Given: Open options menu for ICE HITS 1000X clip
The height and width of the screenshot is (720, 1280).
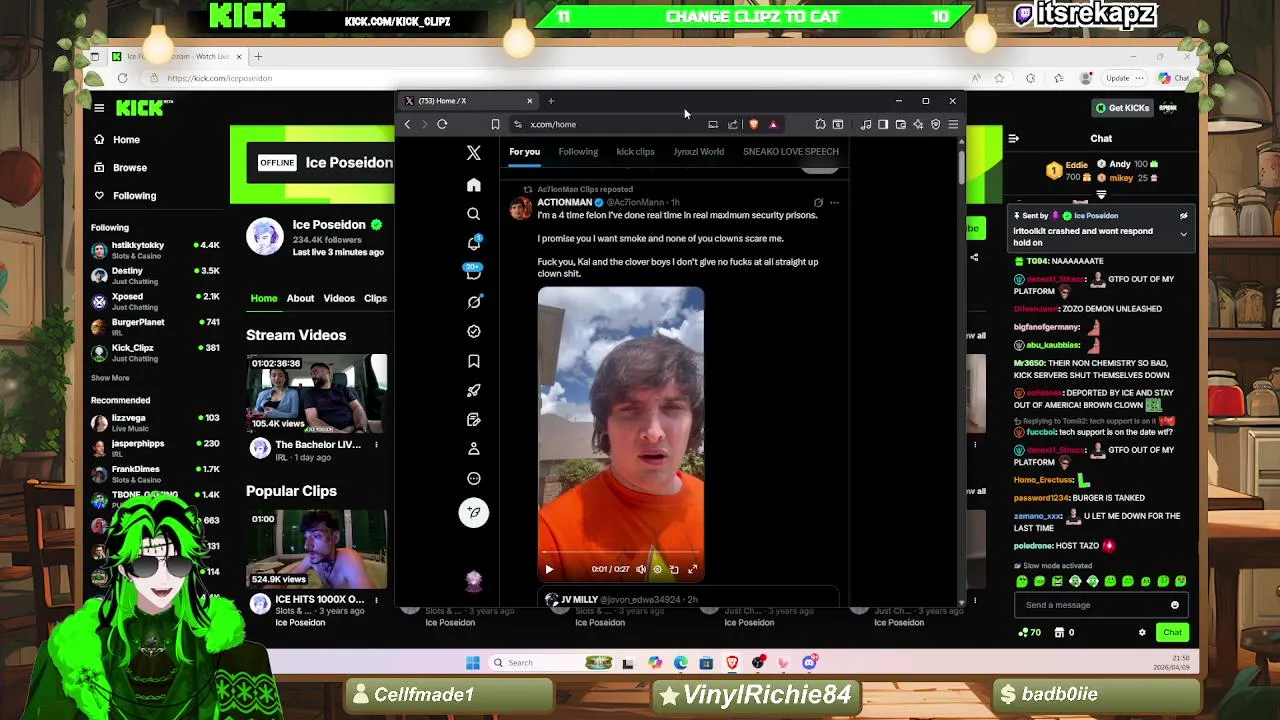Looking at the screenshot, I should click(376, 601).
